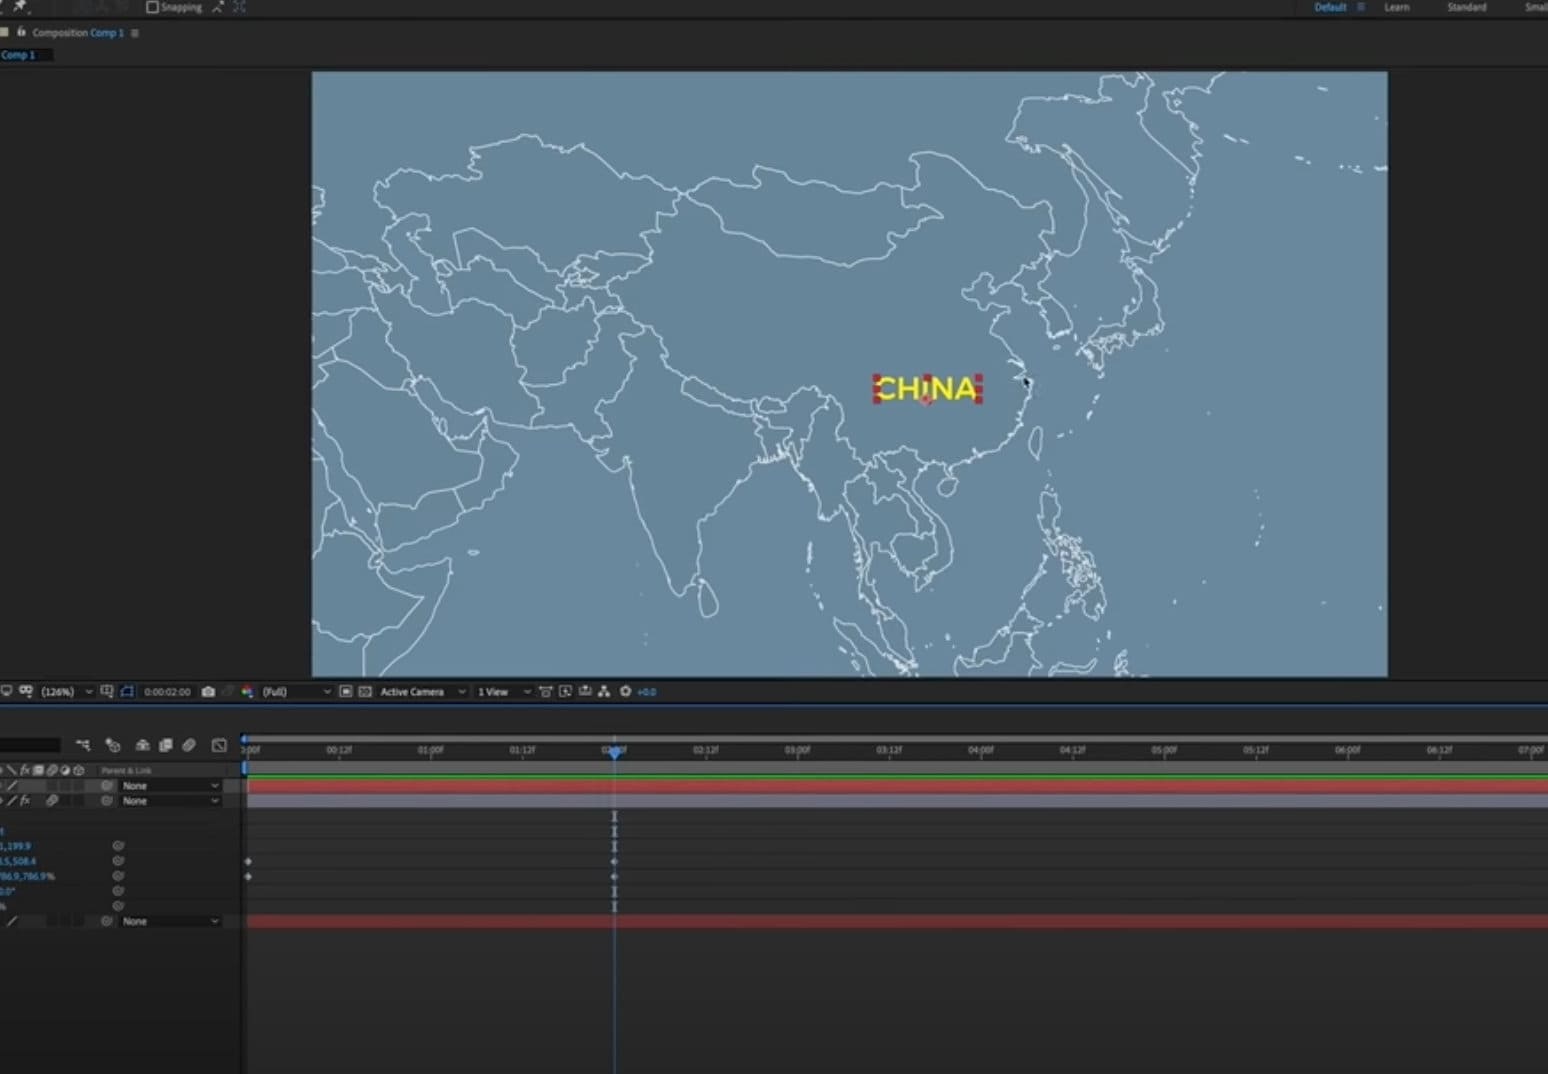Click the colored channel and color management icon
The width and height of the screenshot is (1548, 1074).
(248, 691)
